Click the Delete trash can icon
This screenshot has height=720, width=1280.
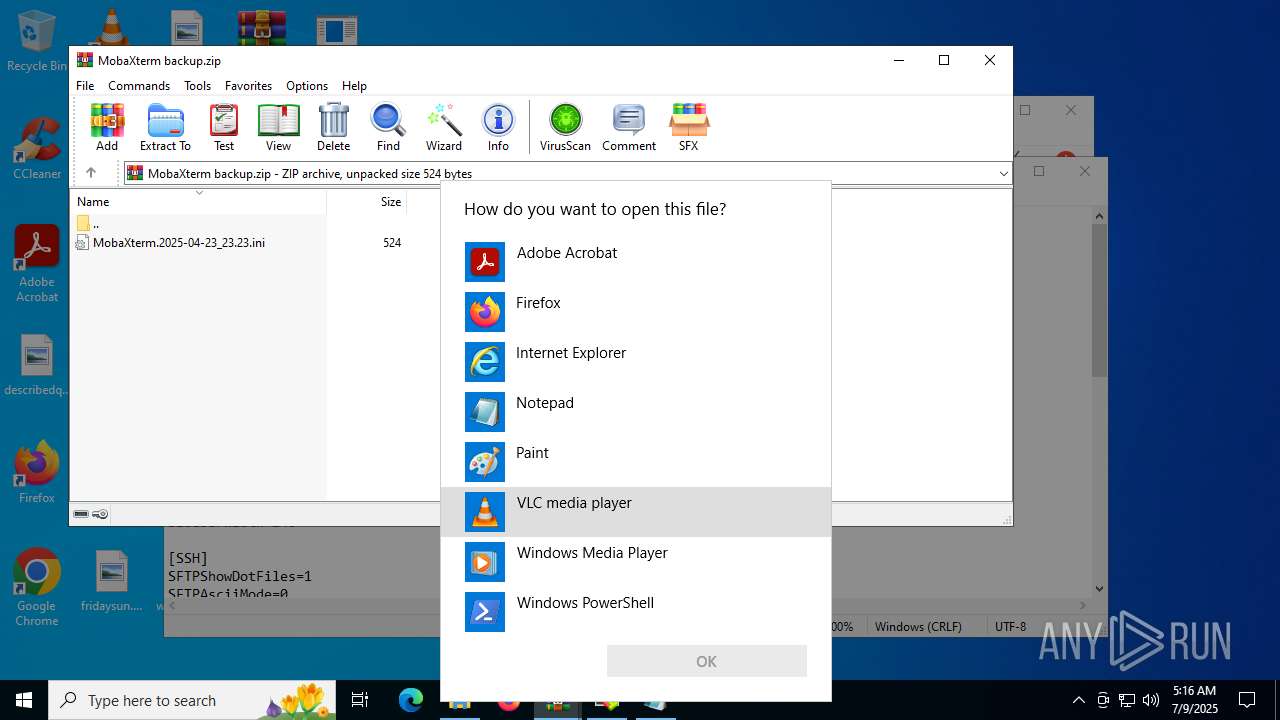click(333, 127)
